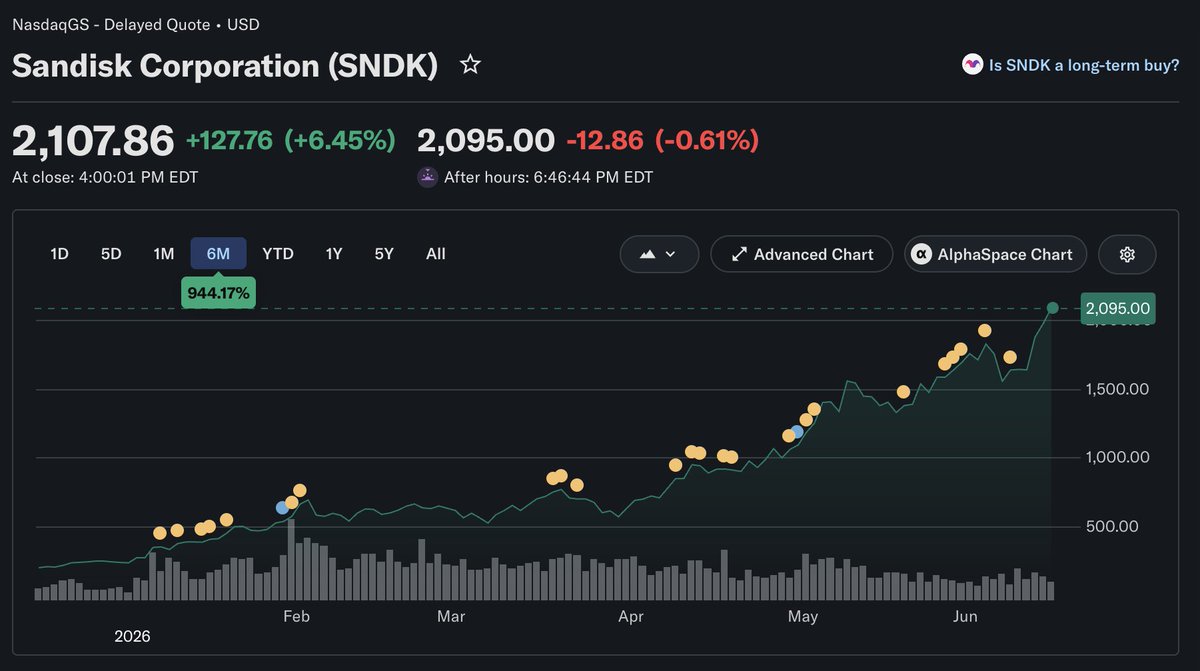This screenshot has width=1200, height=671.
Task: Select the 5D time range
Action: (x=111, y=254)
